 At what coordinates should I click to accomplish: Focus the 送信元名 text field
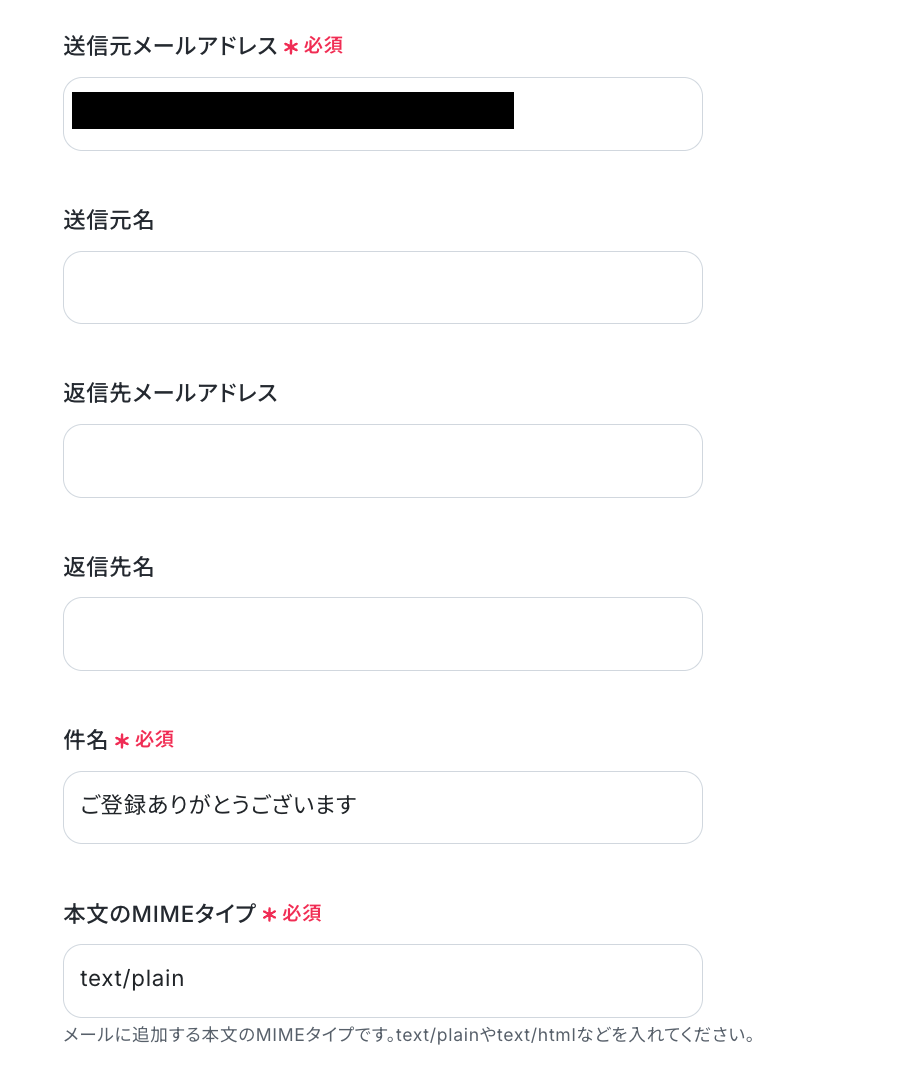coord(382,288)
